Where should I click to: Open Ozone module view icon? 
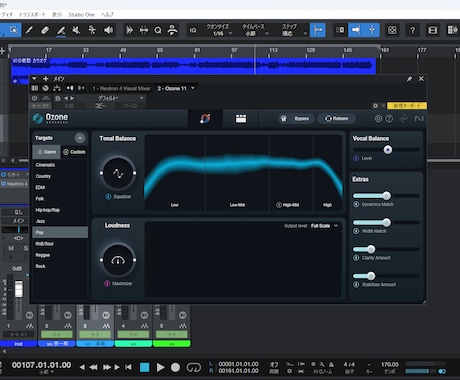(241, 119)
